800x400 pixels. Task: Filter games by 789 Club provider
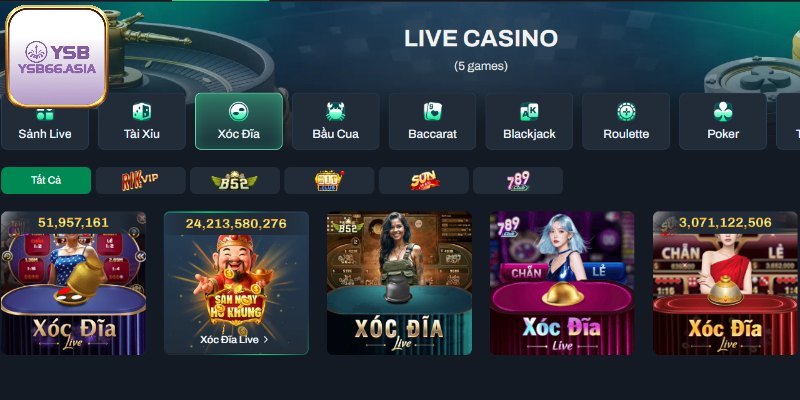pos(518,181)
